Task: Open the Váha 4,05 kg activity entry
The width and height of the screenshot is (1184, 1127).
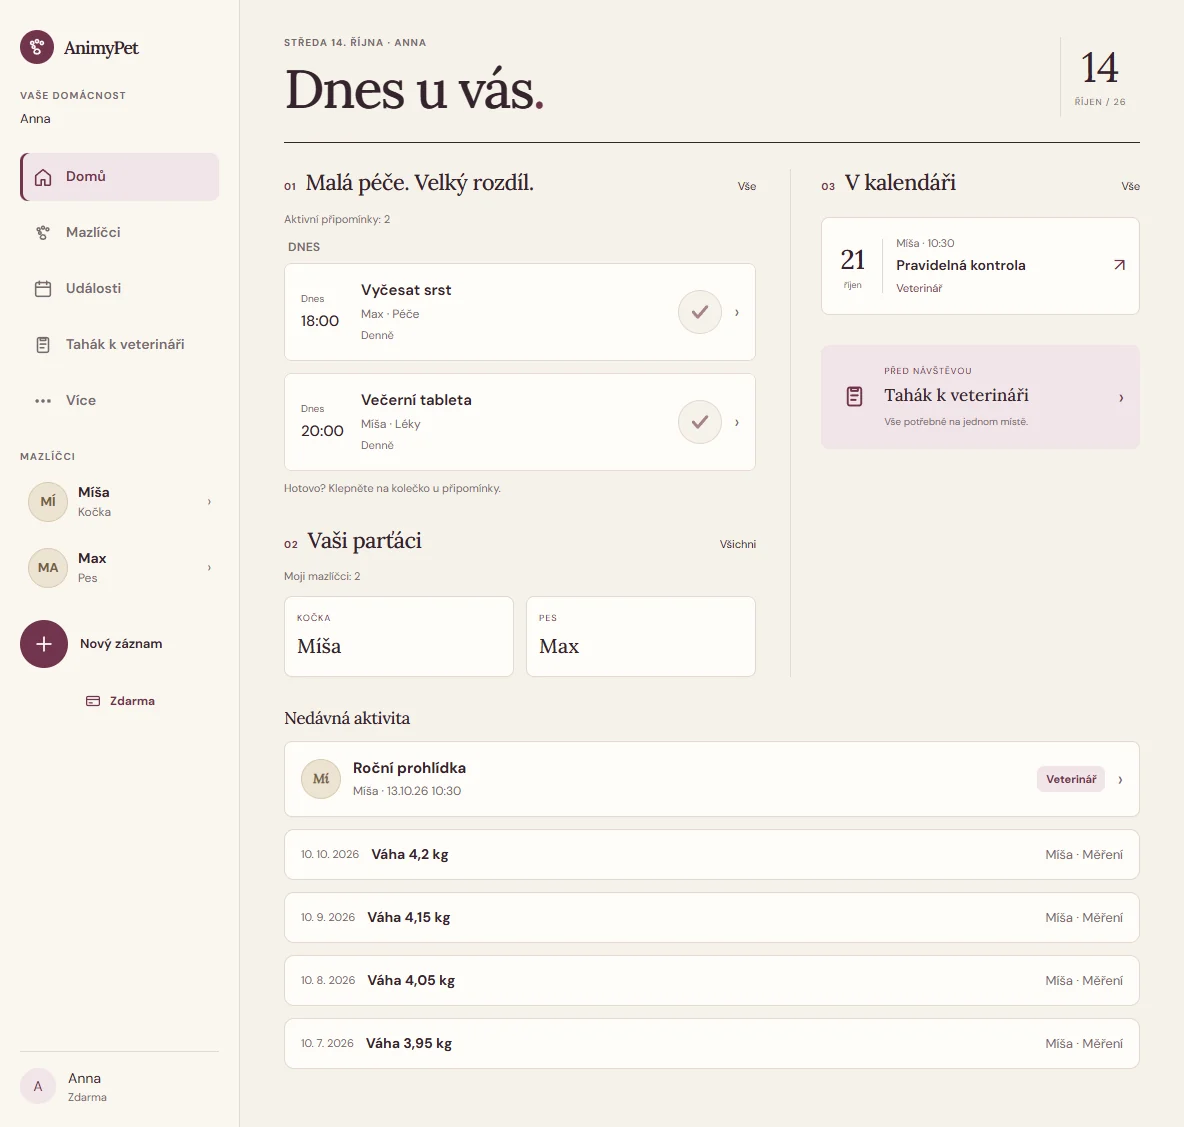Action: [711, 981]
